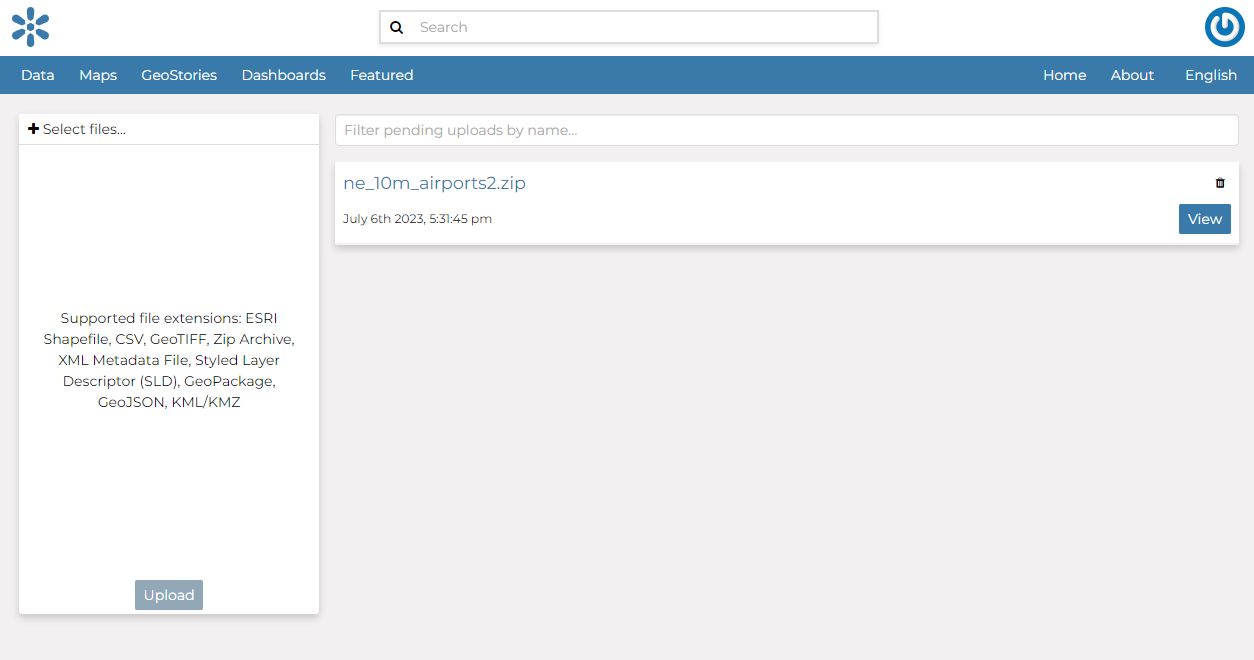
Task: Open the Featured menu
Action: [x=381, y=75]
